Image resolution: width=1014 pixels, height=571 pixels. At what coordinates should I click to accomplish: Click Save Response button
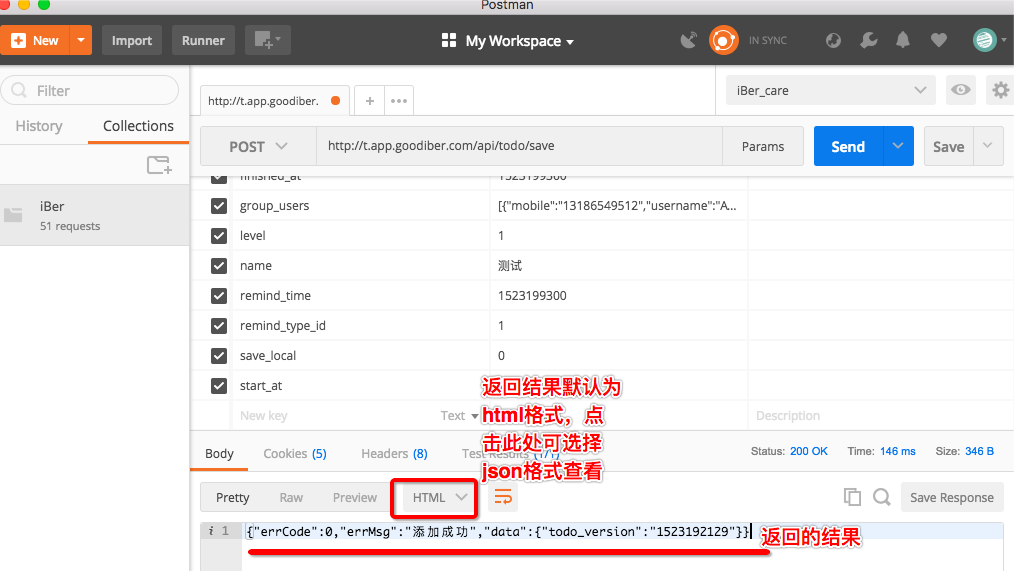point(952,497)
